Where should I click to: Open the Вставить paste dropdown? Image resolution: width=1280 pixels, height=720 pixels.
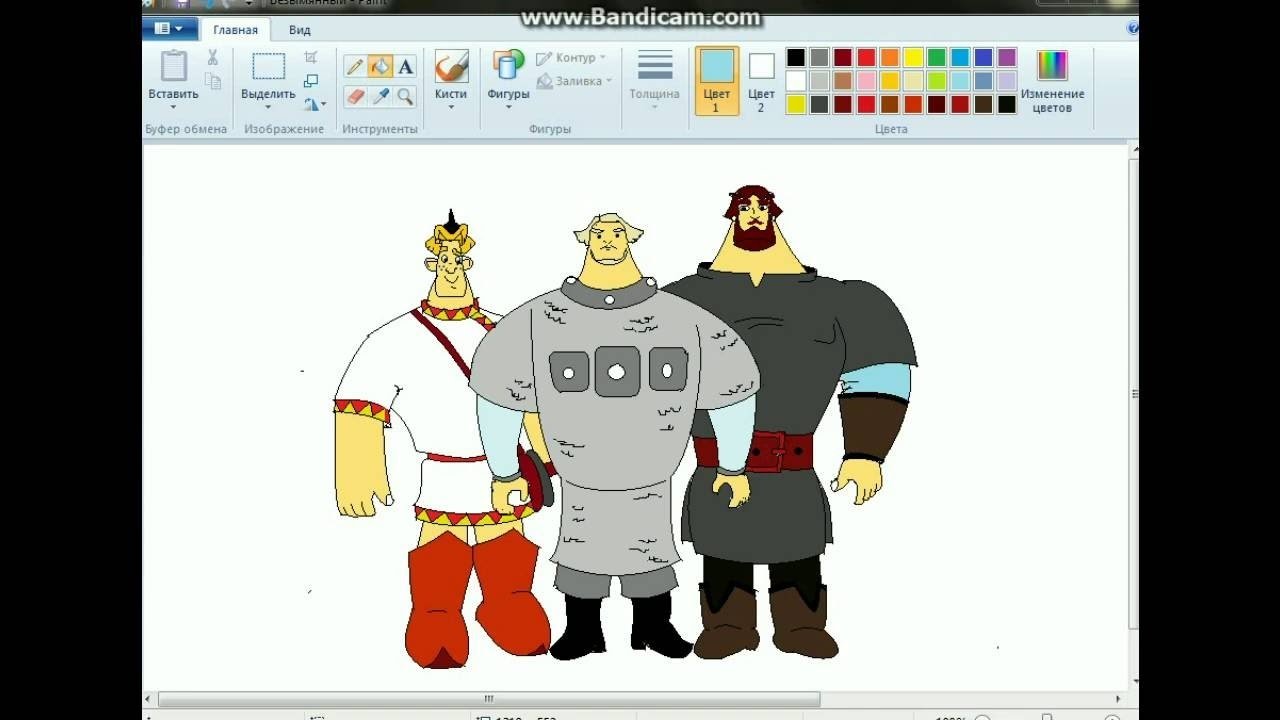pyautogui.click(x=173, y=106)
